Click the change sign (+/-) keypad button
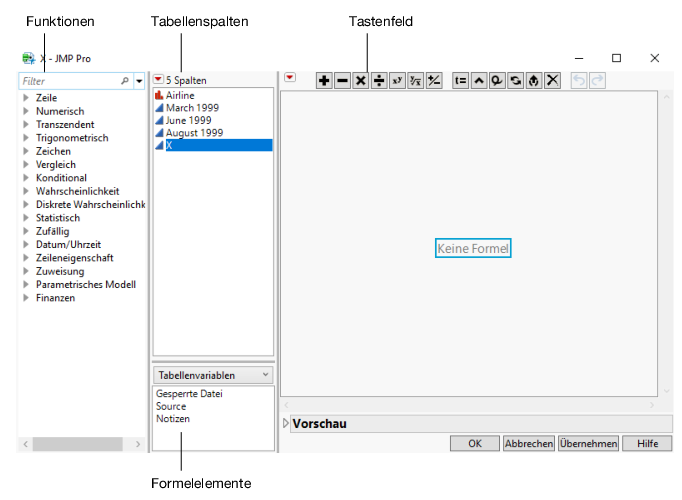 pos(434,81)
